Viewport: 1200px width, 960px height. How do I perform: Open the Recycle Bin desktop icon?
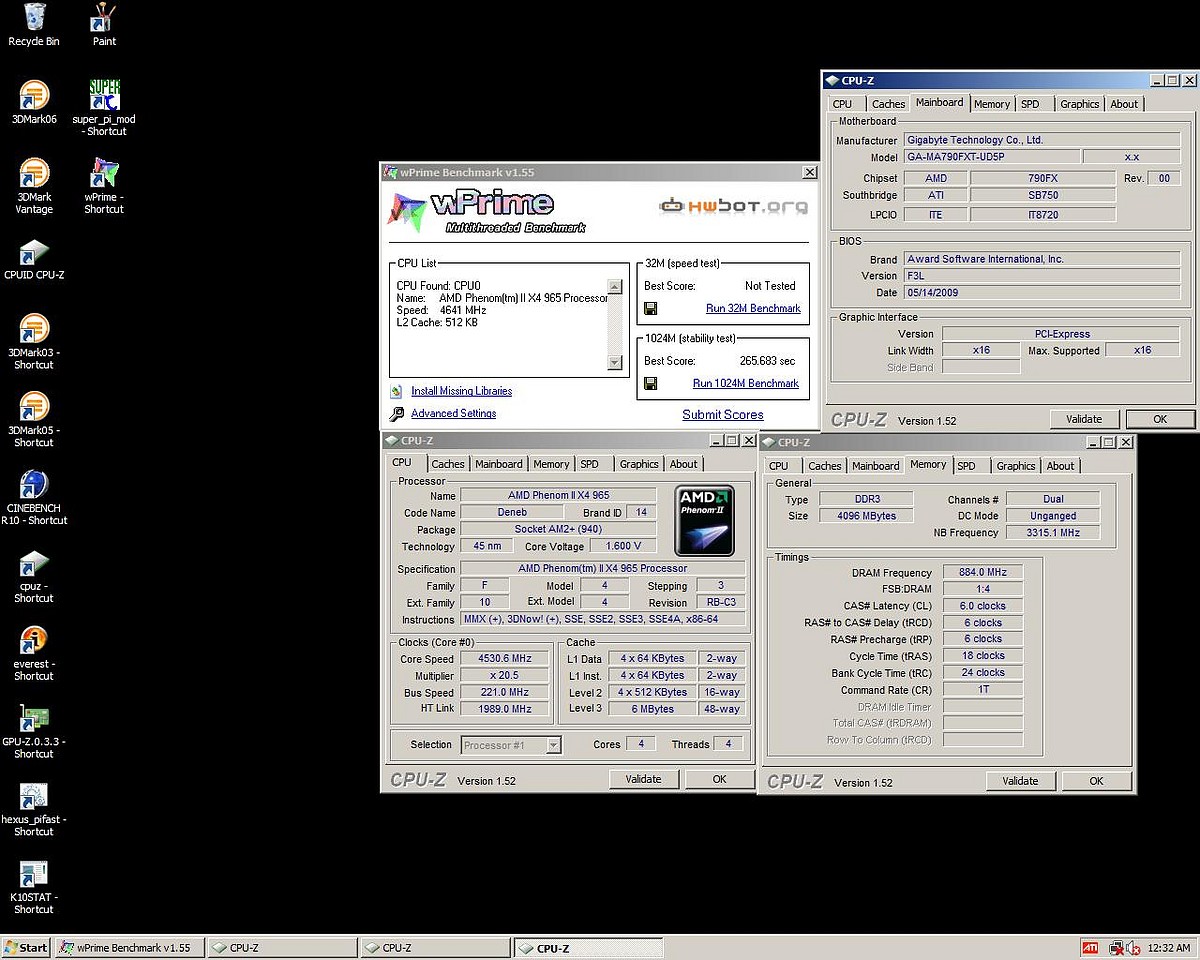coord(34,17)
